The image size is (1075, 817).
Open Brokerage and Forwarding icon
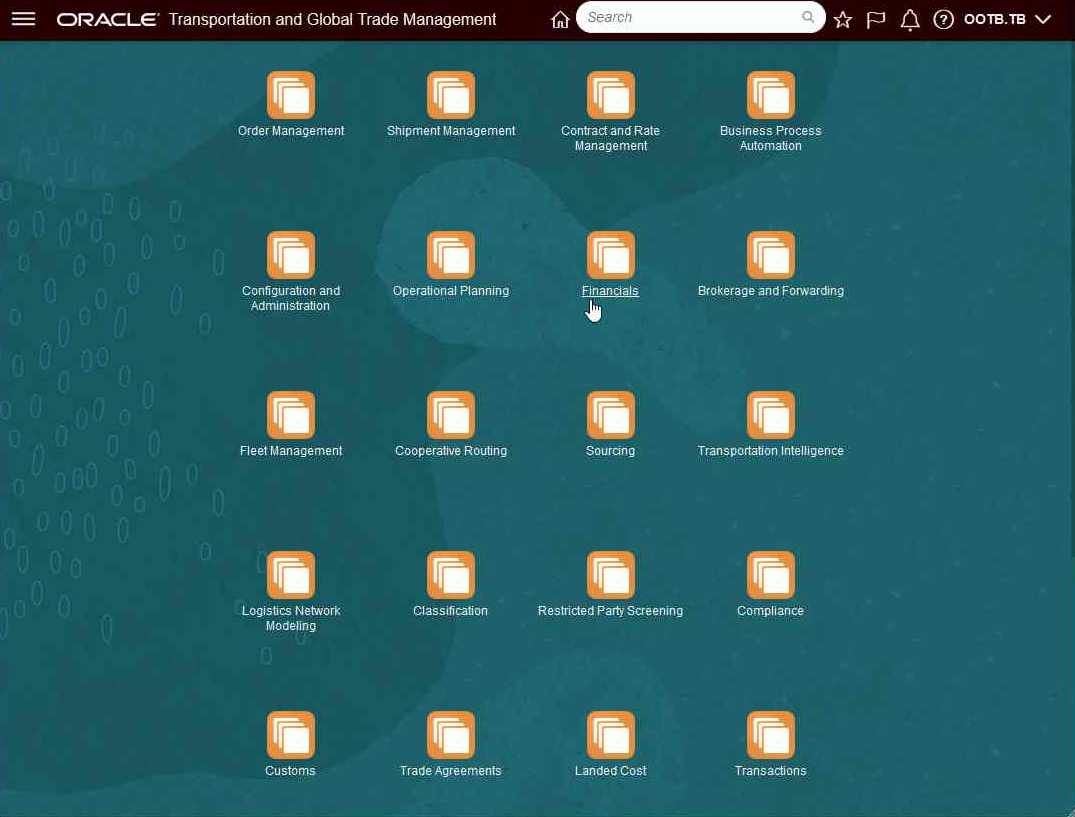point(771,255)
